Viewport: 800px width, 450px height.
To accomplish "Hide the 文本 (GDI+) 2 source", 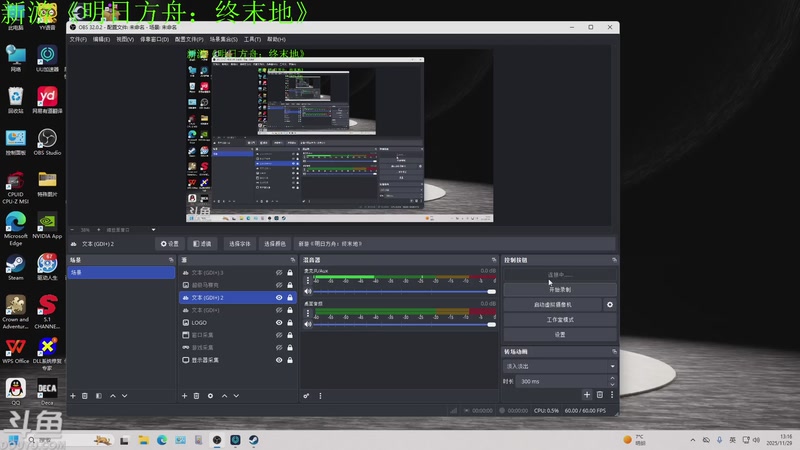I will pyautogui.click(x=279, y=297).
